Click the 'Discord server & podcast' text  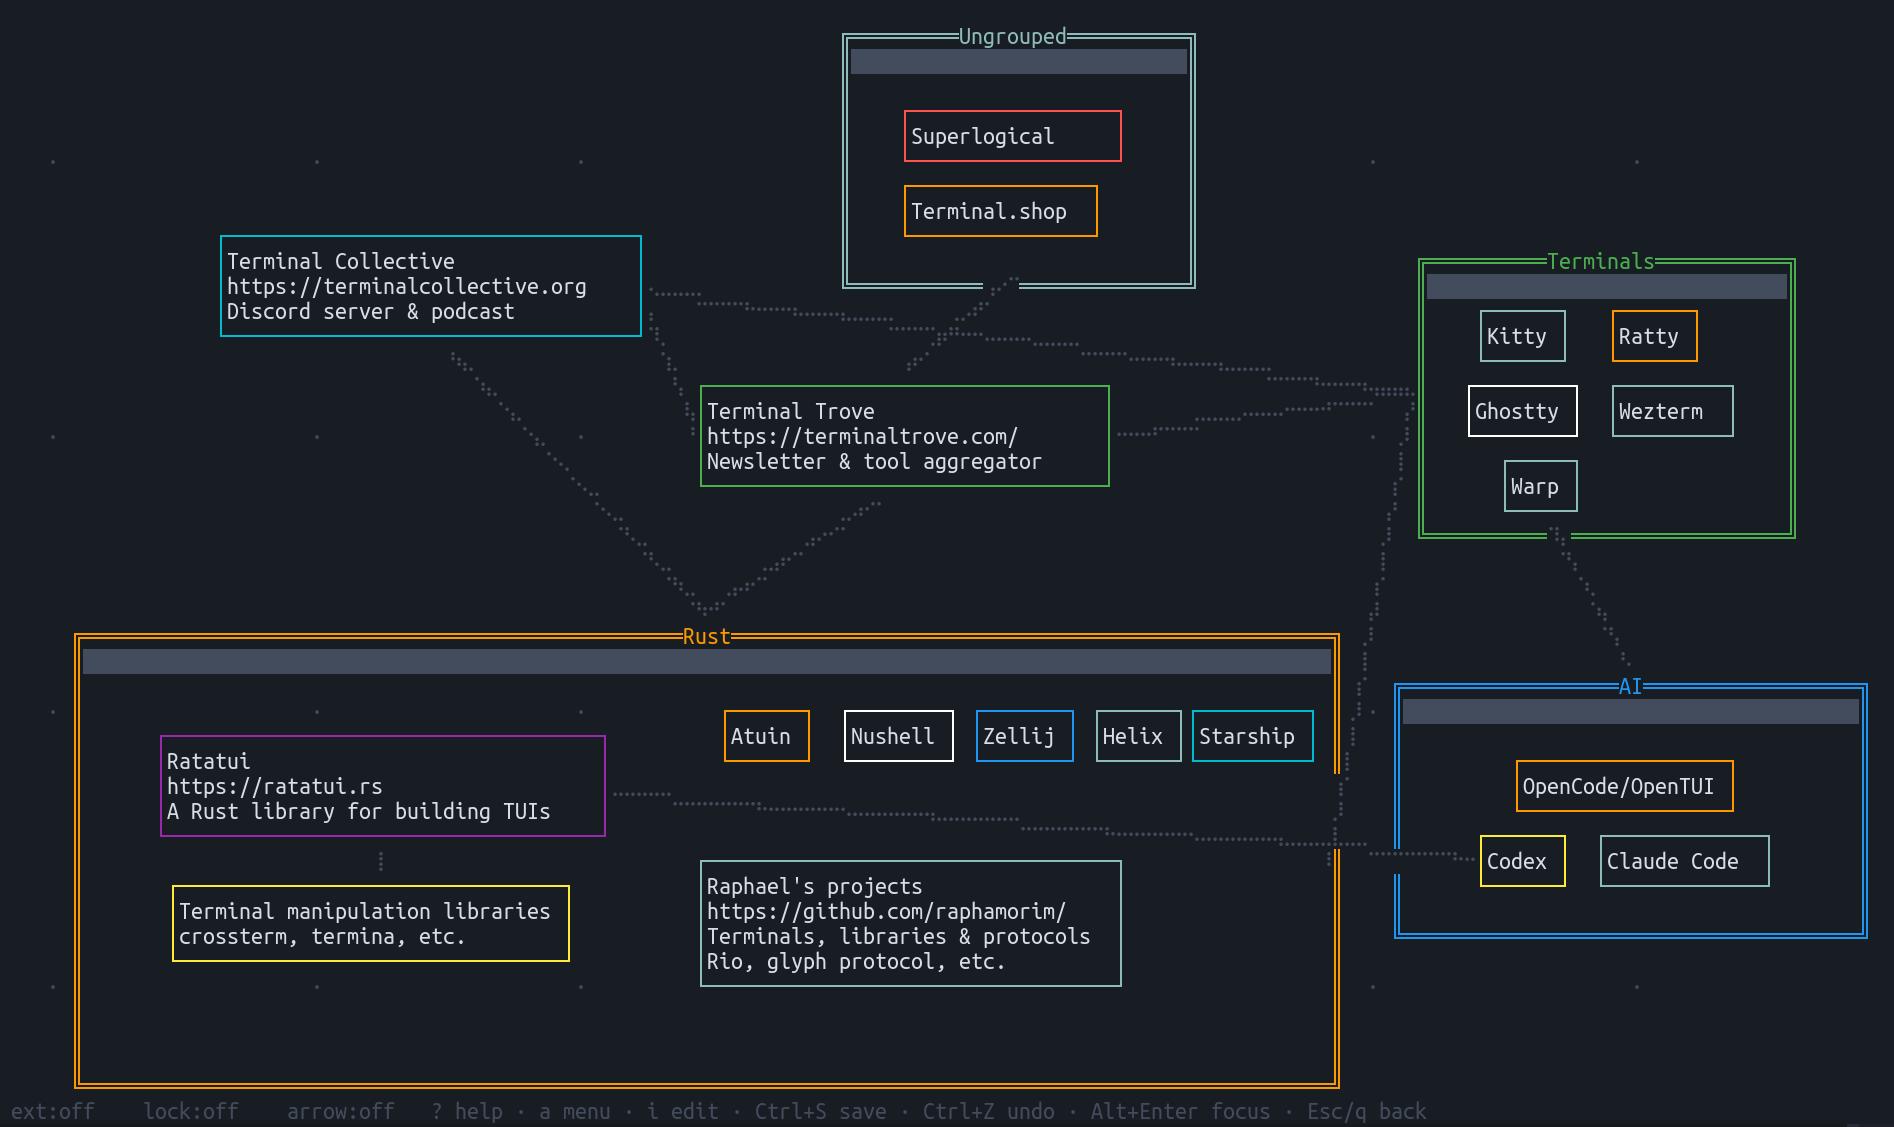370,311
